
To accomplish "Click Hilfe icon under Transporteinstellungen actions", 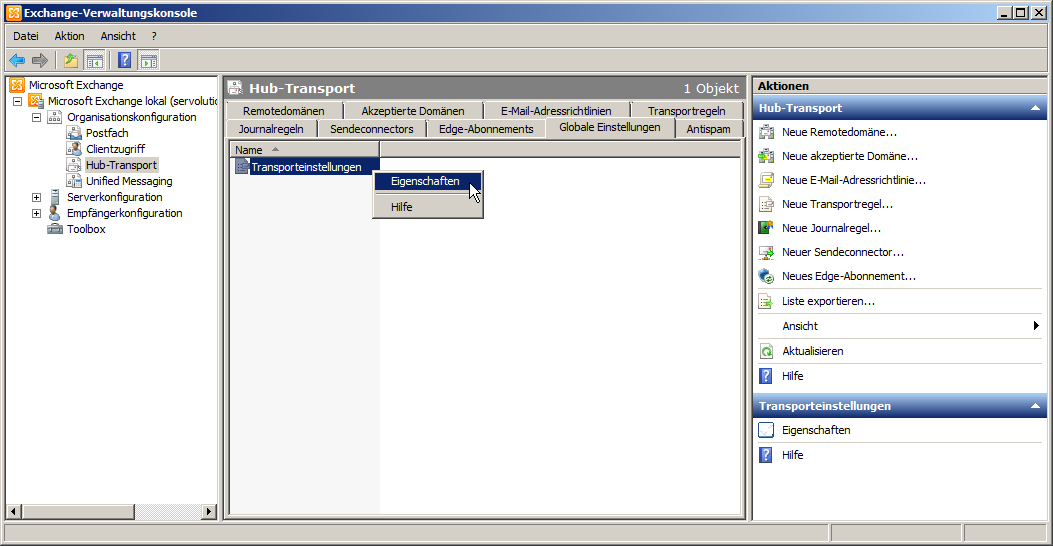I will 766,455.
